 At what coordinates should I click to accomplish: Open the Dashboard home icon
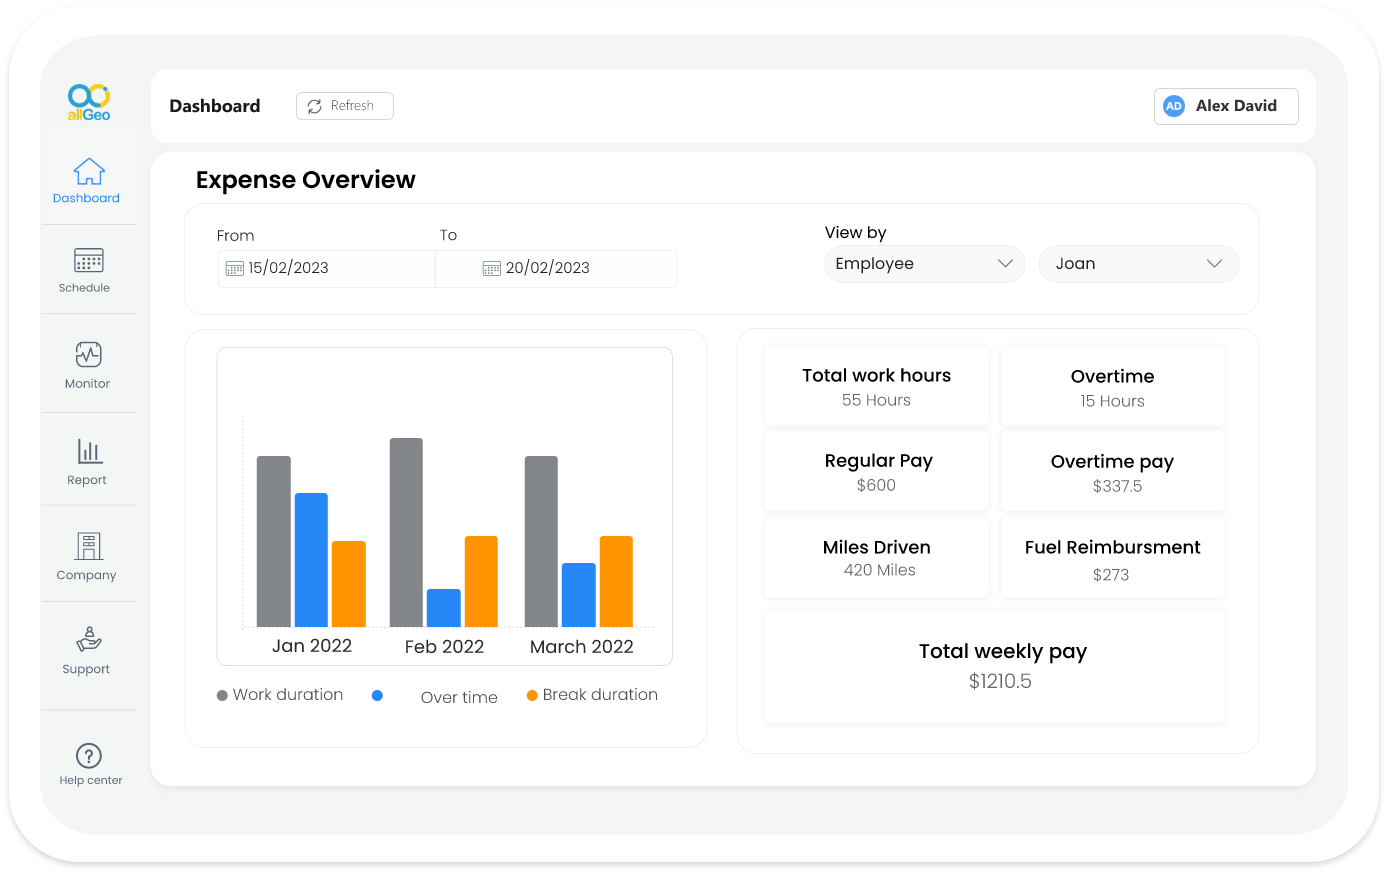(89, 171)
